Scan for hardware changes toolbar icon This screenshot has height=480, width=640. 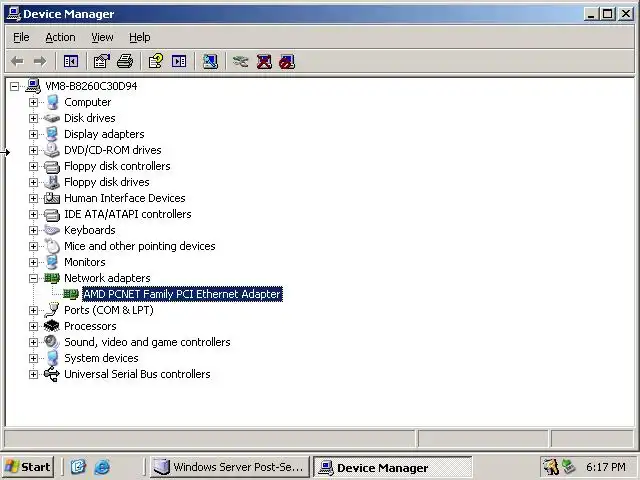(210, 62)
